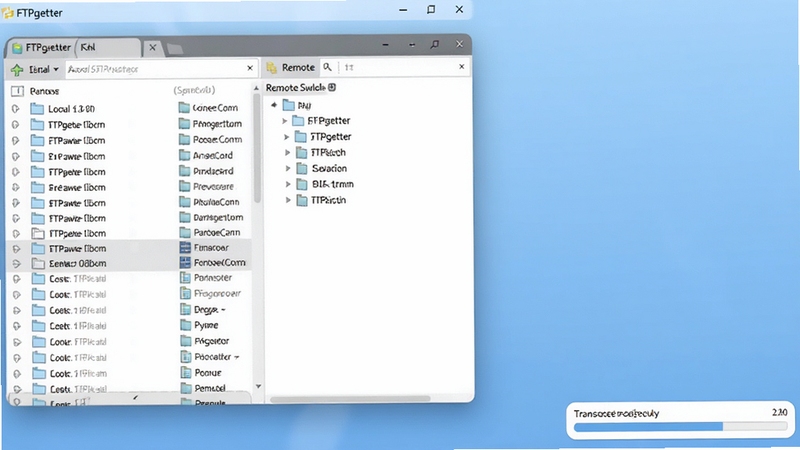Click the AnaeCord folder icon
The height and width of the screenshot is (450, 800).
[184, 155]
